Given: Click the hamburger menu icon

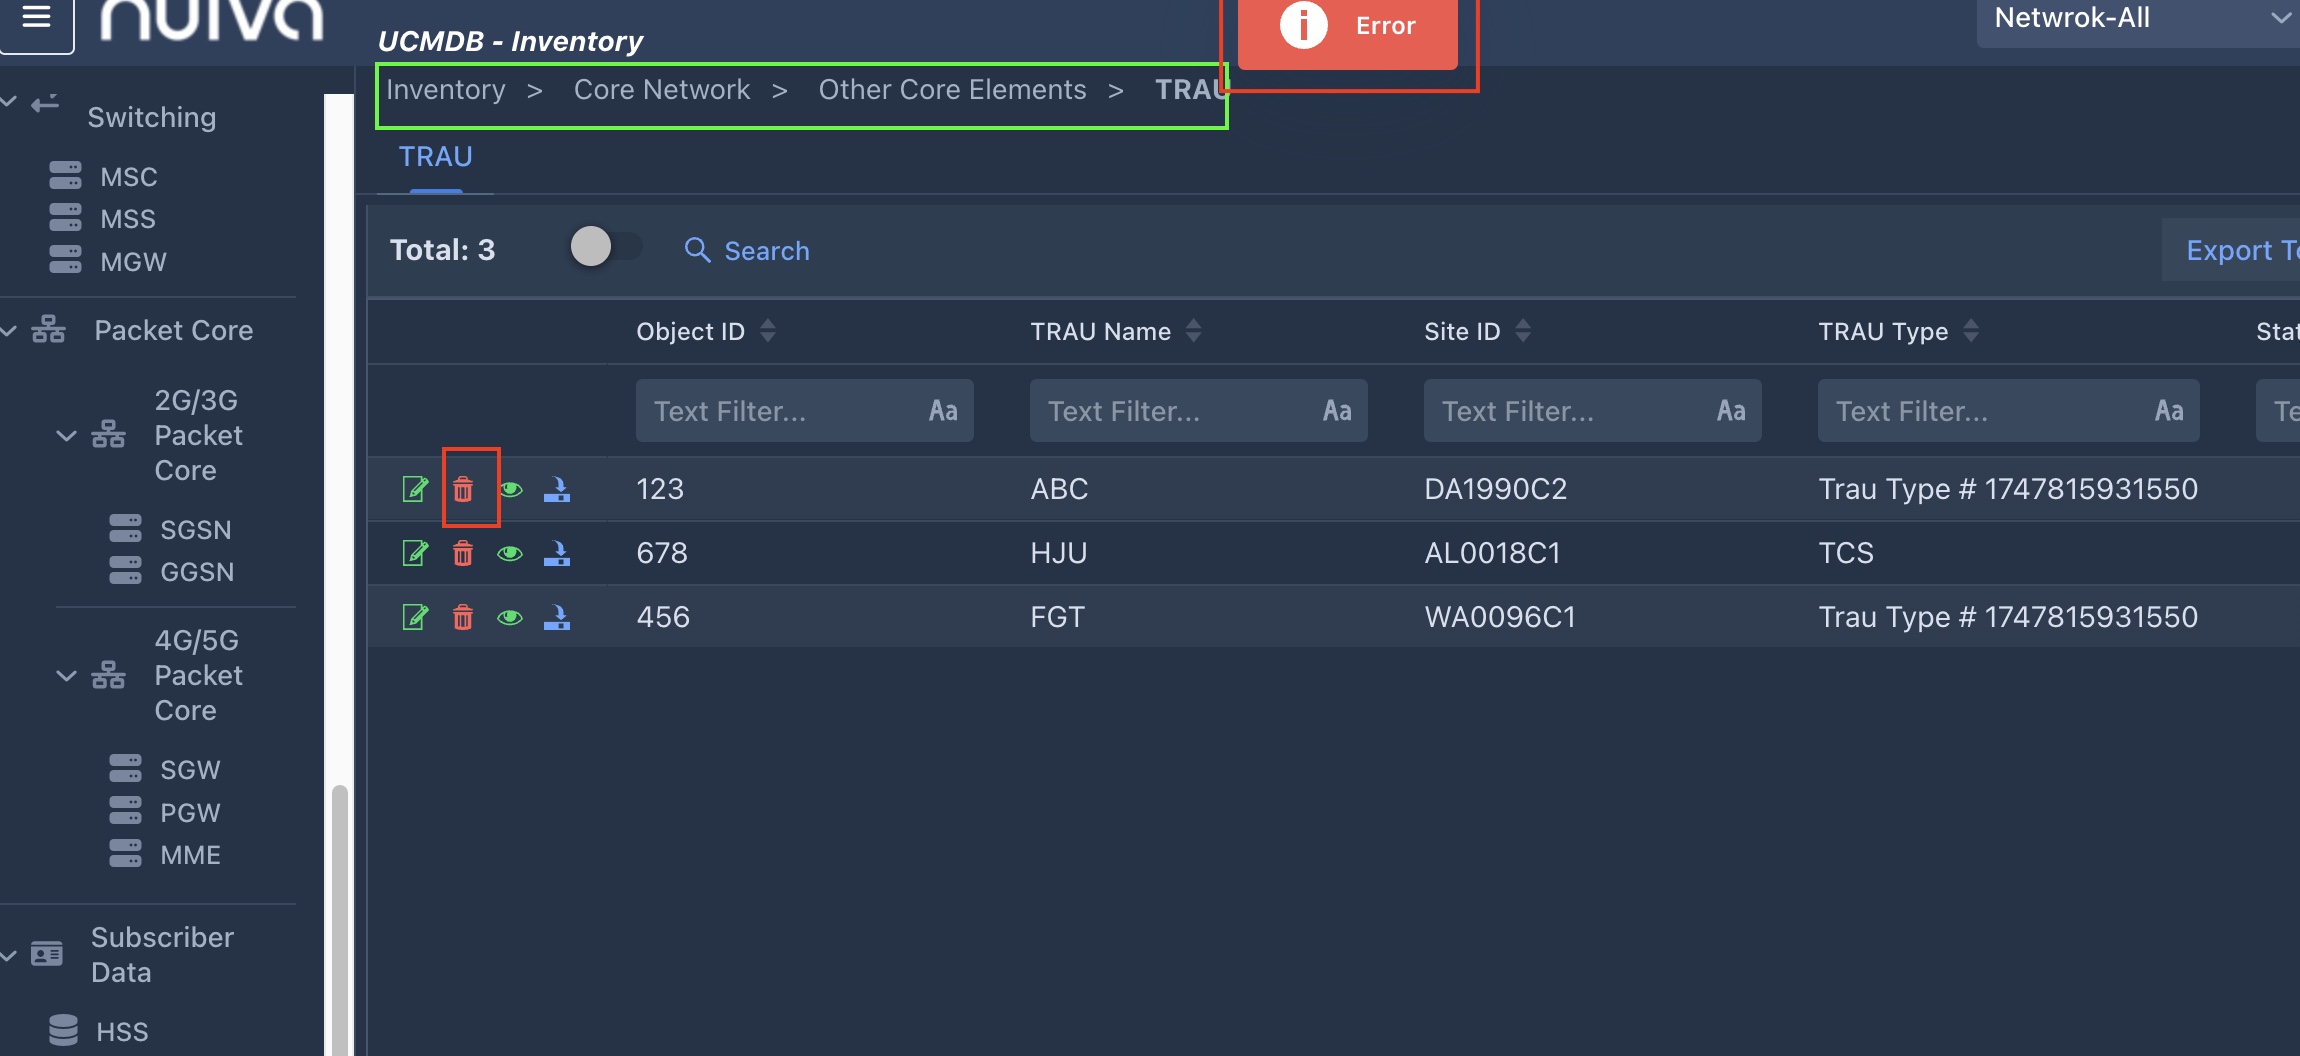Looking at the screenshot, I should tap(36, 18).
